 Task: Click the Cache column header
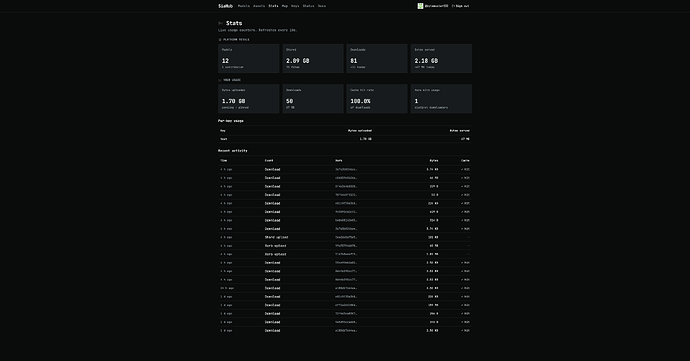(x=465, y=161)
